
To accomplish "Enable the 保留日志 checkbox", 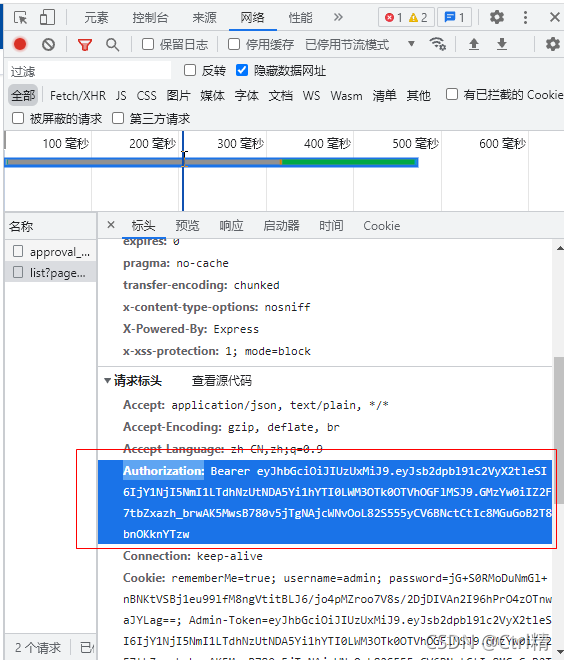I will [x=148, y=44].
